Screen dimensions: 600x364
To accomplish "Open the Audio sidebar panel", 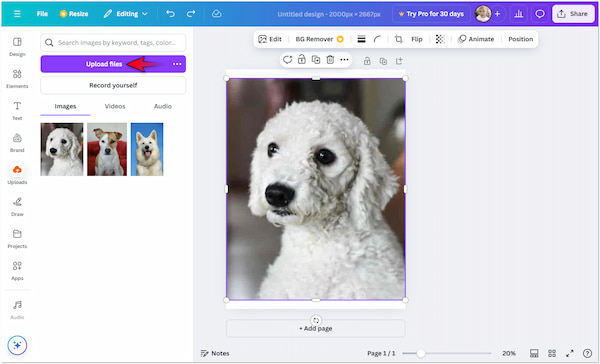I will coord(17,310).
